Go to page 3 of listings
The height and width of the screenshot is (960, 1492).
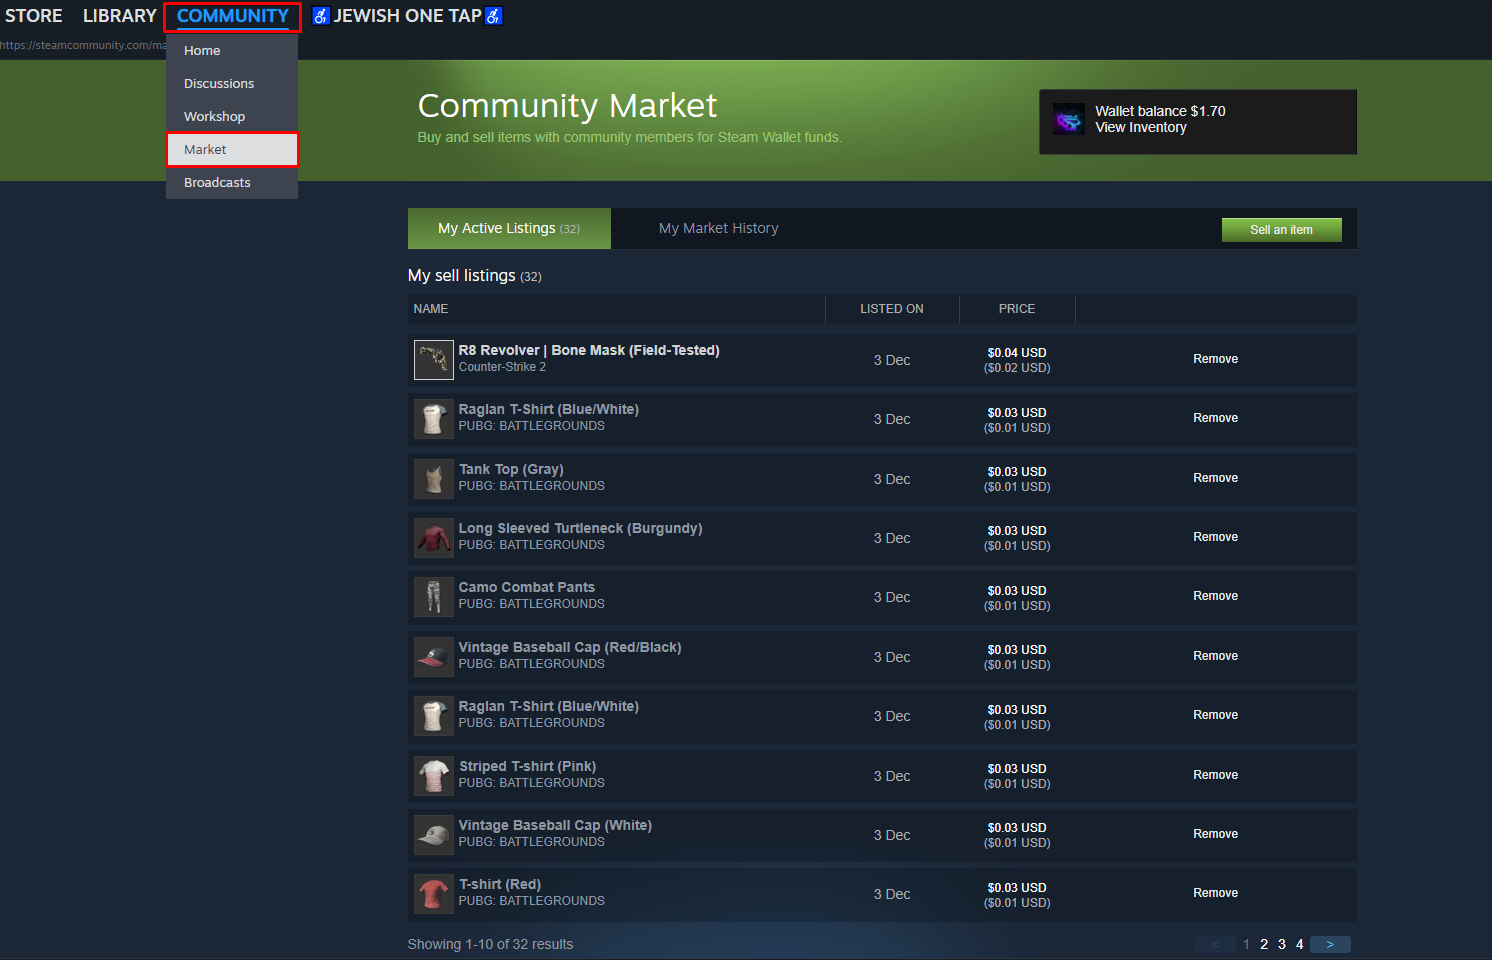pos(1281,944)
